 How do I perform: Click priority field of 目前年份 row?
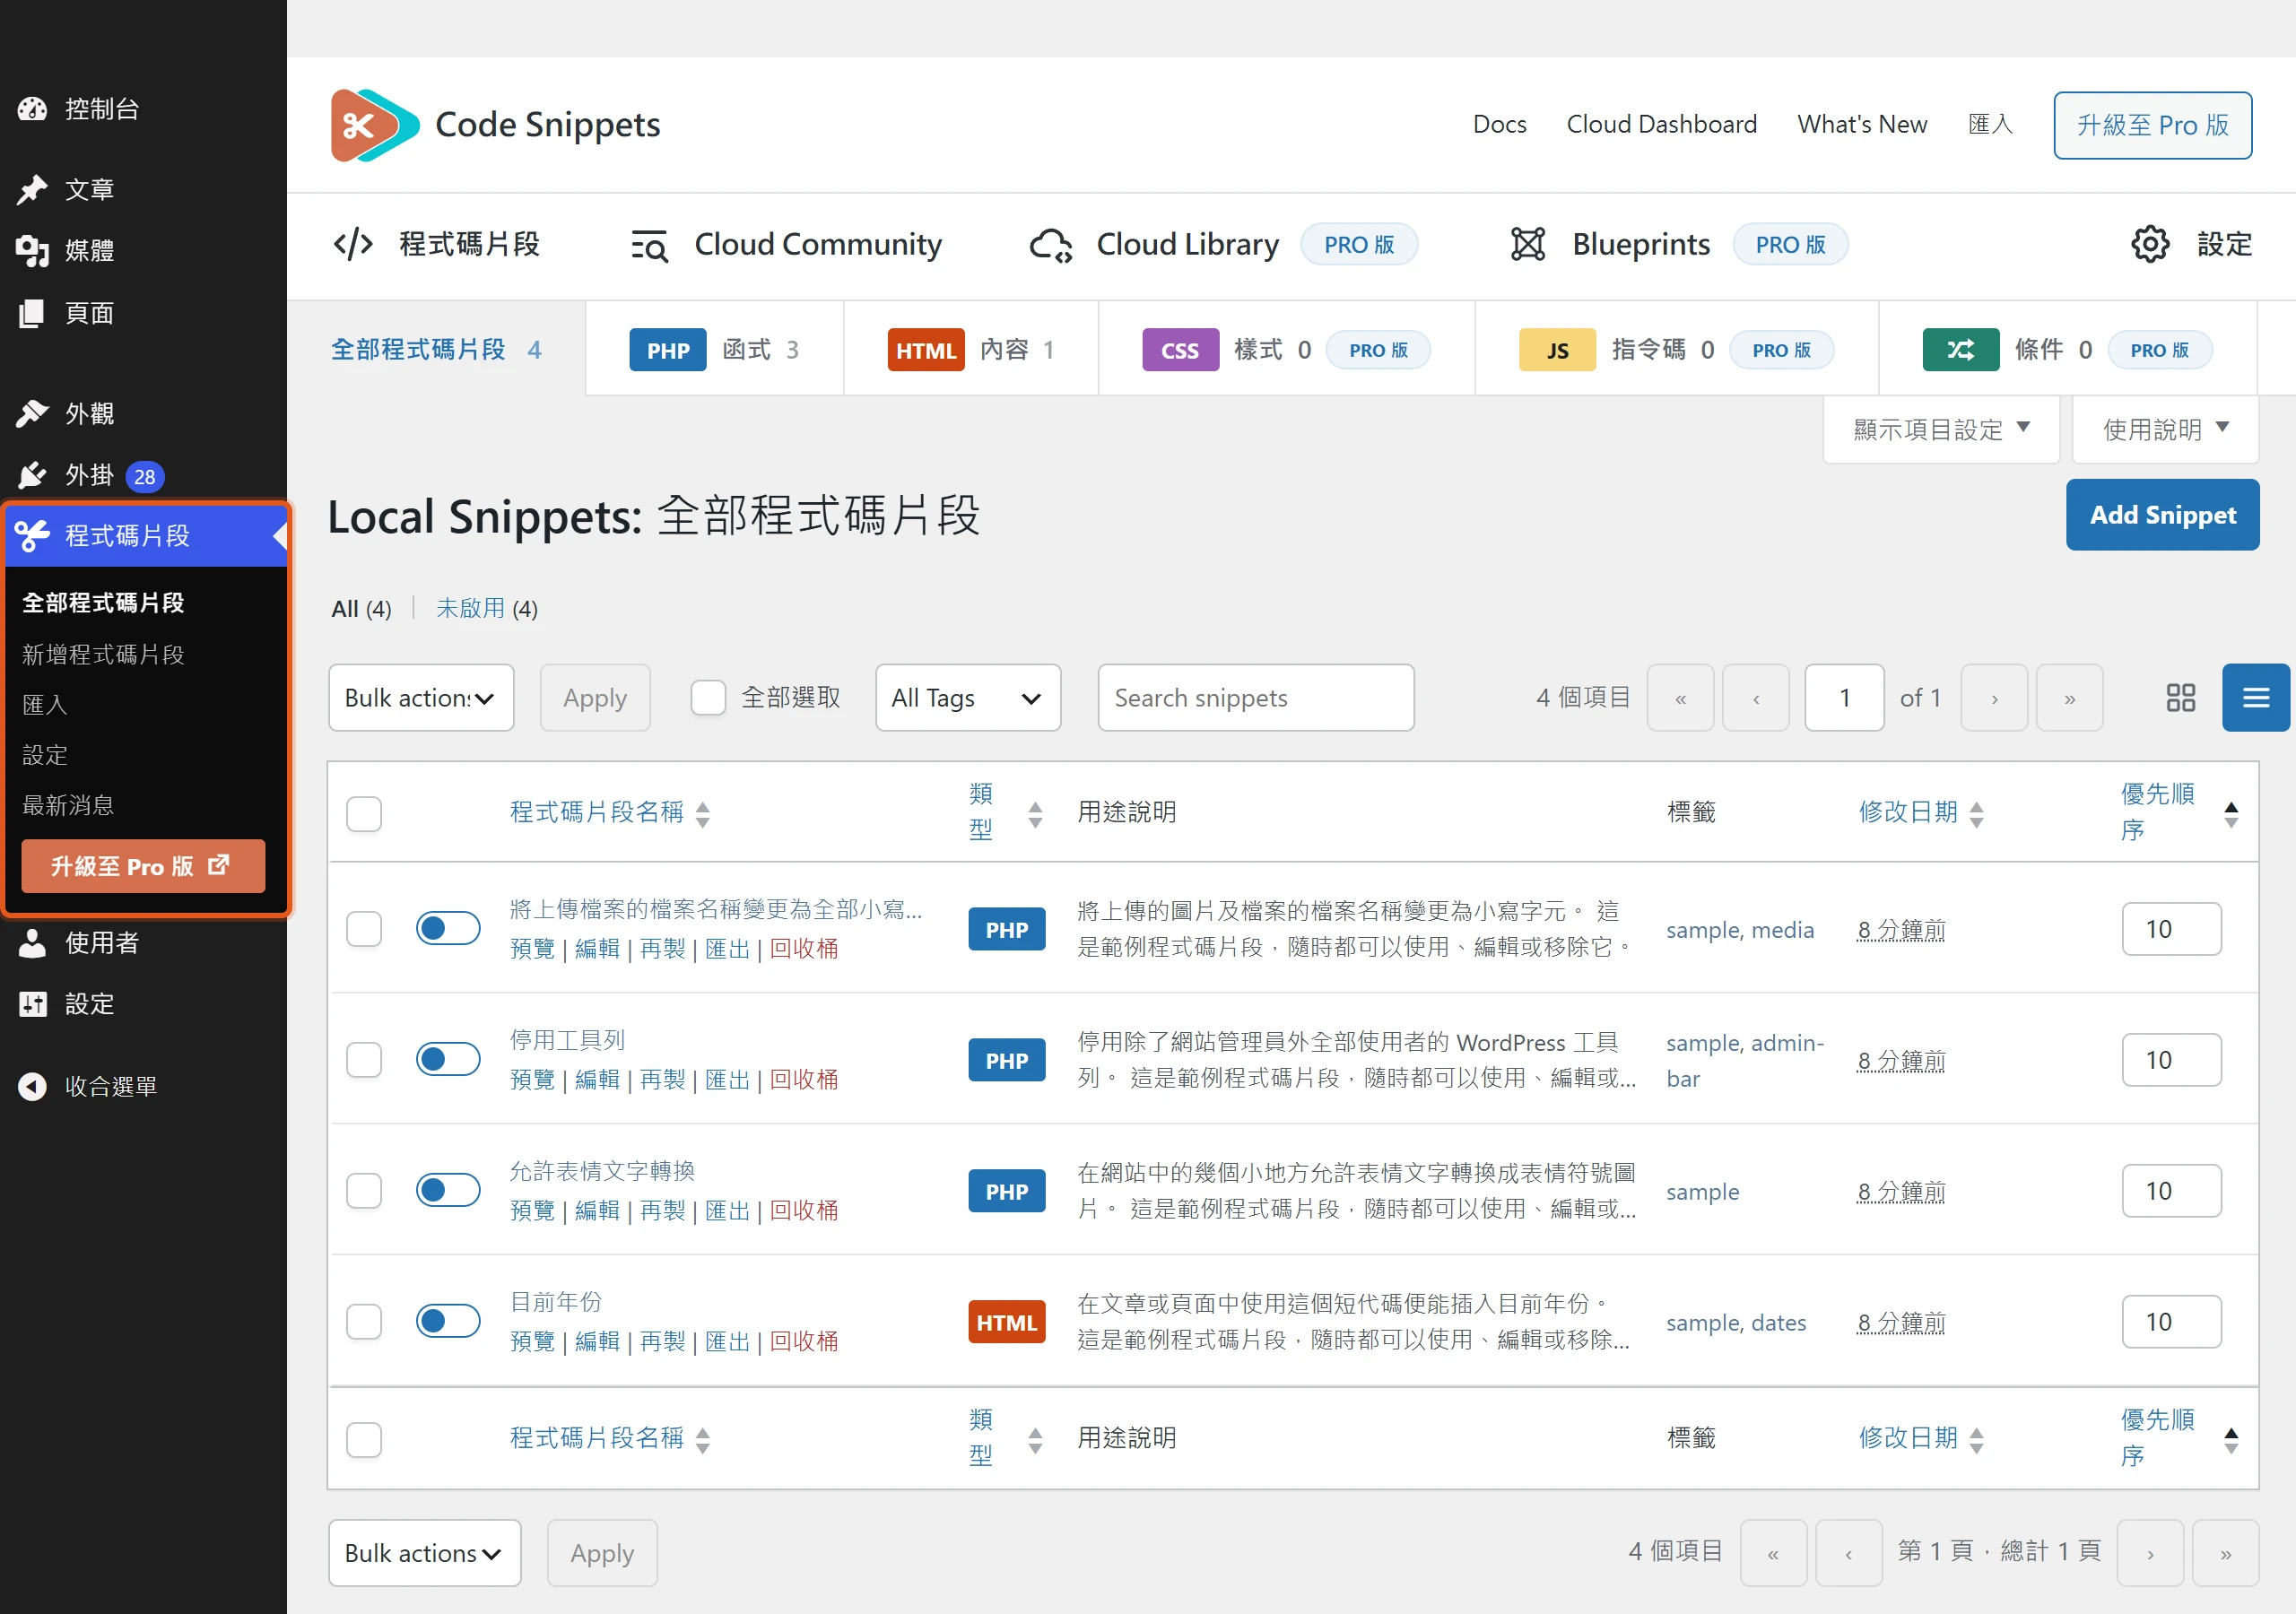click(x=2171, y=1321)
